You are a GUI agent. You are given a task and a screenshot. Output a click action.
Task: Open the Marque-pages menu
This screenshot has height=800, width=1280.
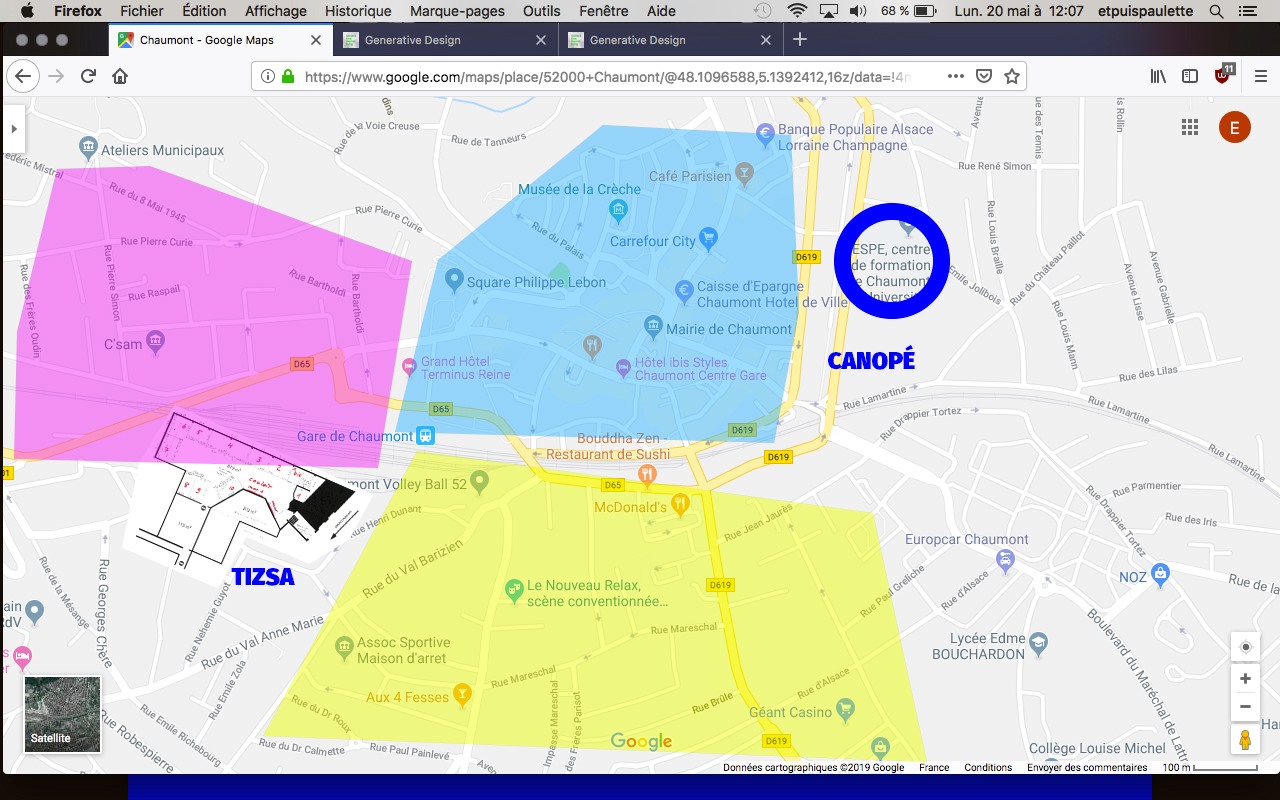click(x=457, y=11)
